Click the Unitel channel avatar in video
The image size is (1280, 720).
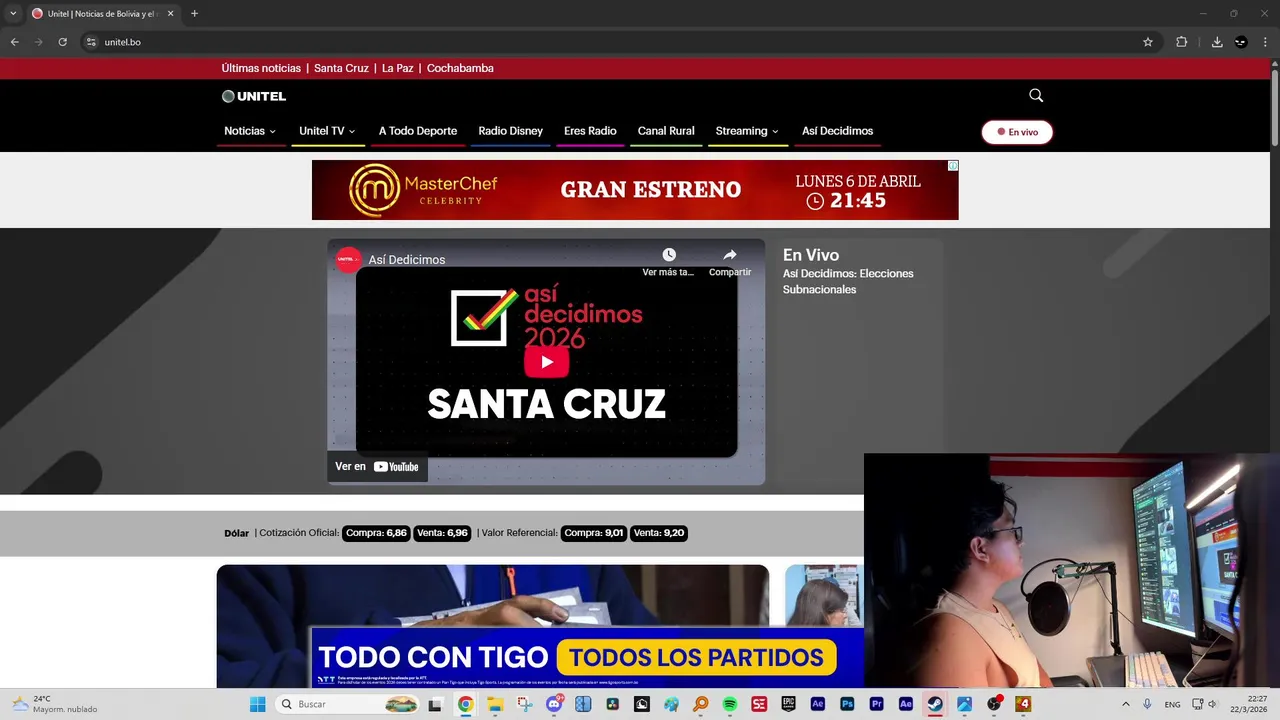[x=348, y=259]
